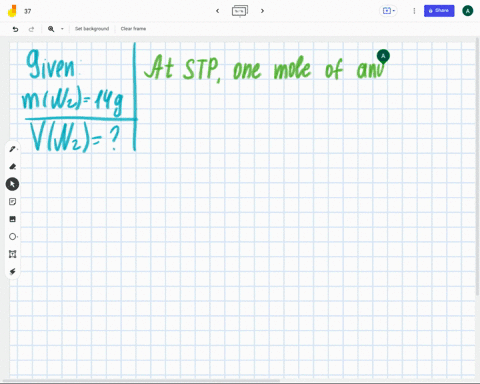Open the present/meeting dropdown
This screenshot has height=384, width=480.
(x=388, y=11)
